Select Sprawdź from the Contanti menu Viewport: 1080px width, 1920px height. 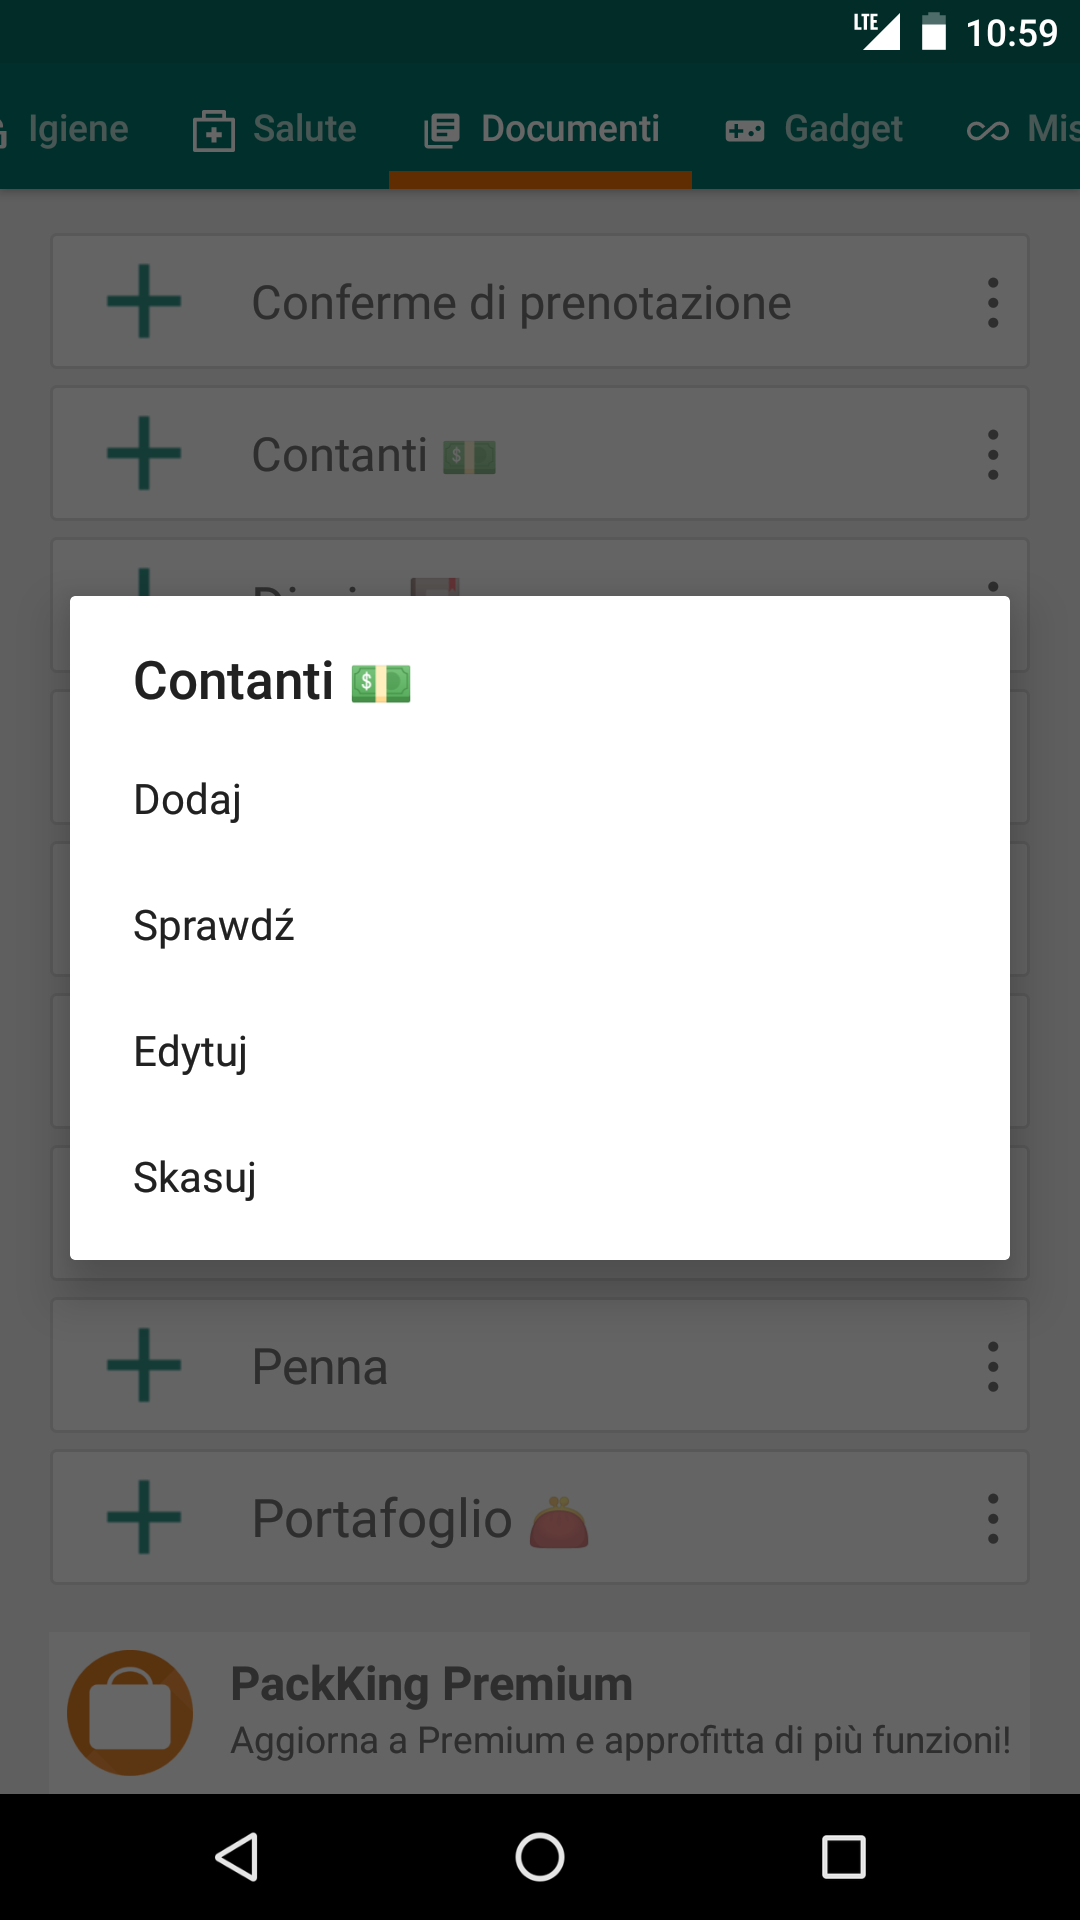point(214,926)
